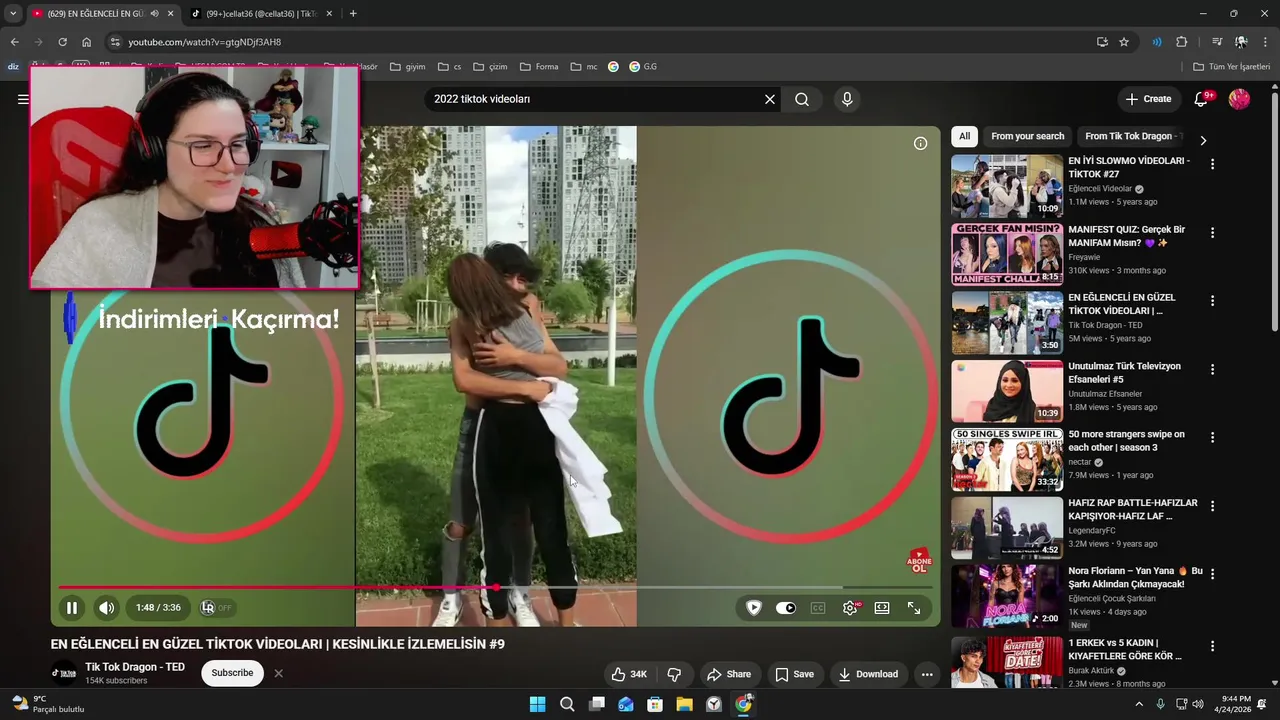
Task: Click the ABONE OL subscribe watermark
Action: click(918, 560)
